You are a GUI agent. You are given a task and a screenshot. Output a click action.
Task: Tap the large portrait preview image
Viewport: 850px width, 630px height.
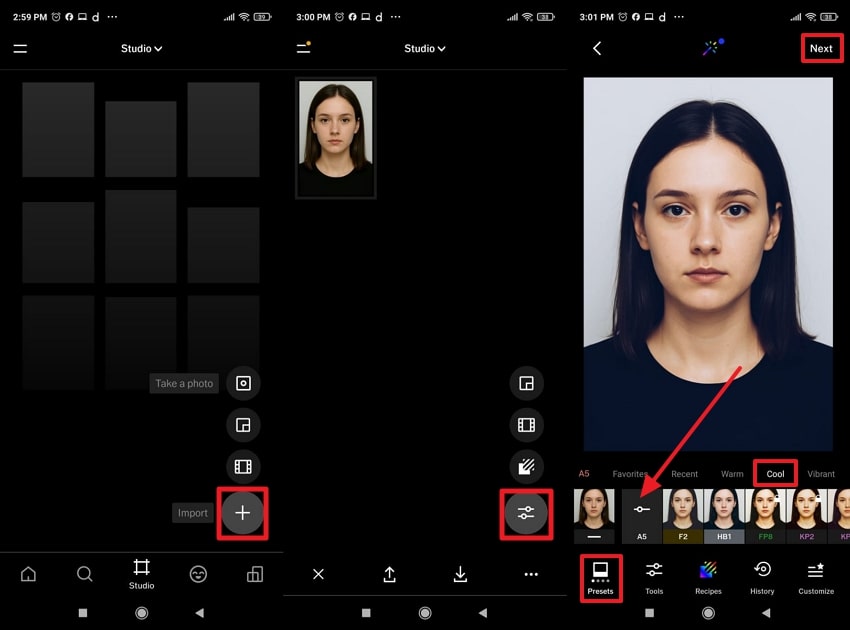tap(708, 264)
